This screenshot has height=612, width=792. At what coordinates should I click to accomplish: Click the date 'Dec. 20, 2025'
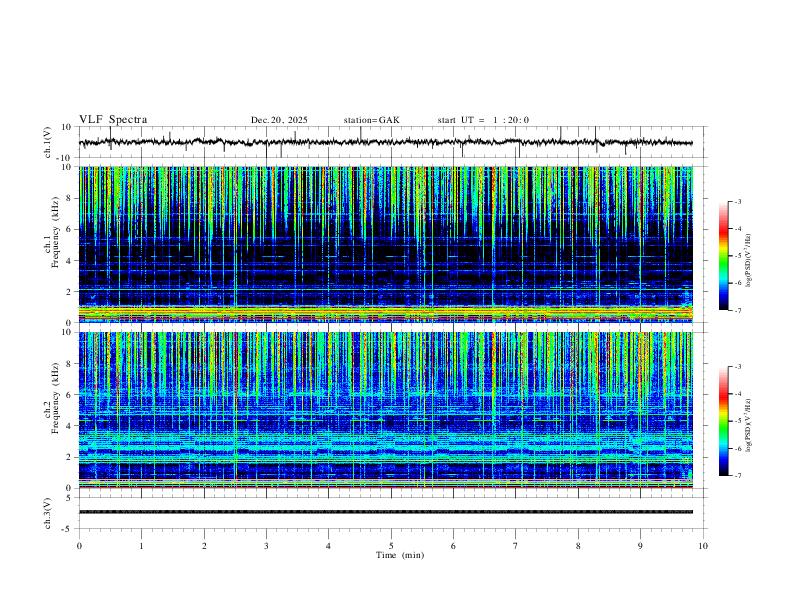click(x=279, y=120)
